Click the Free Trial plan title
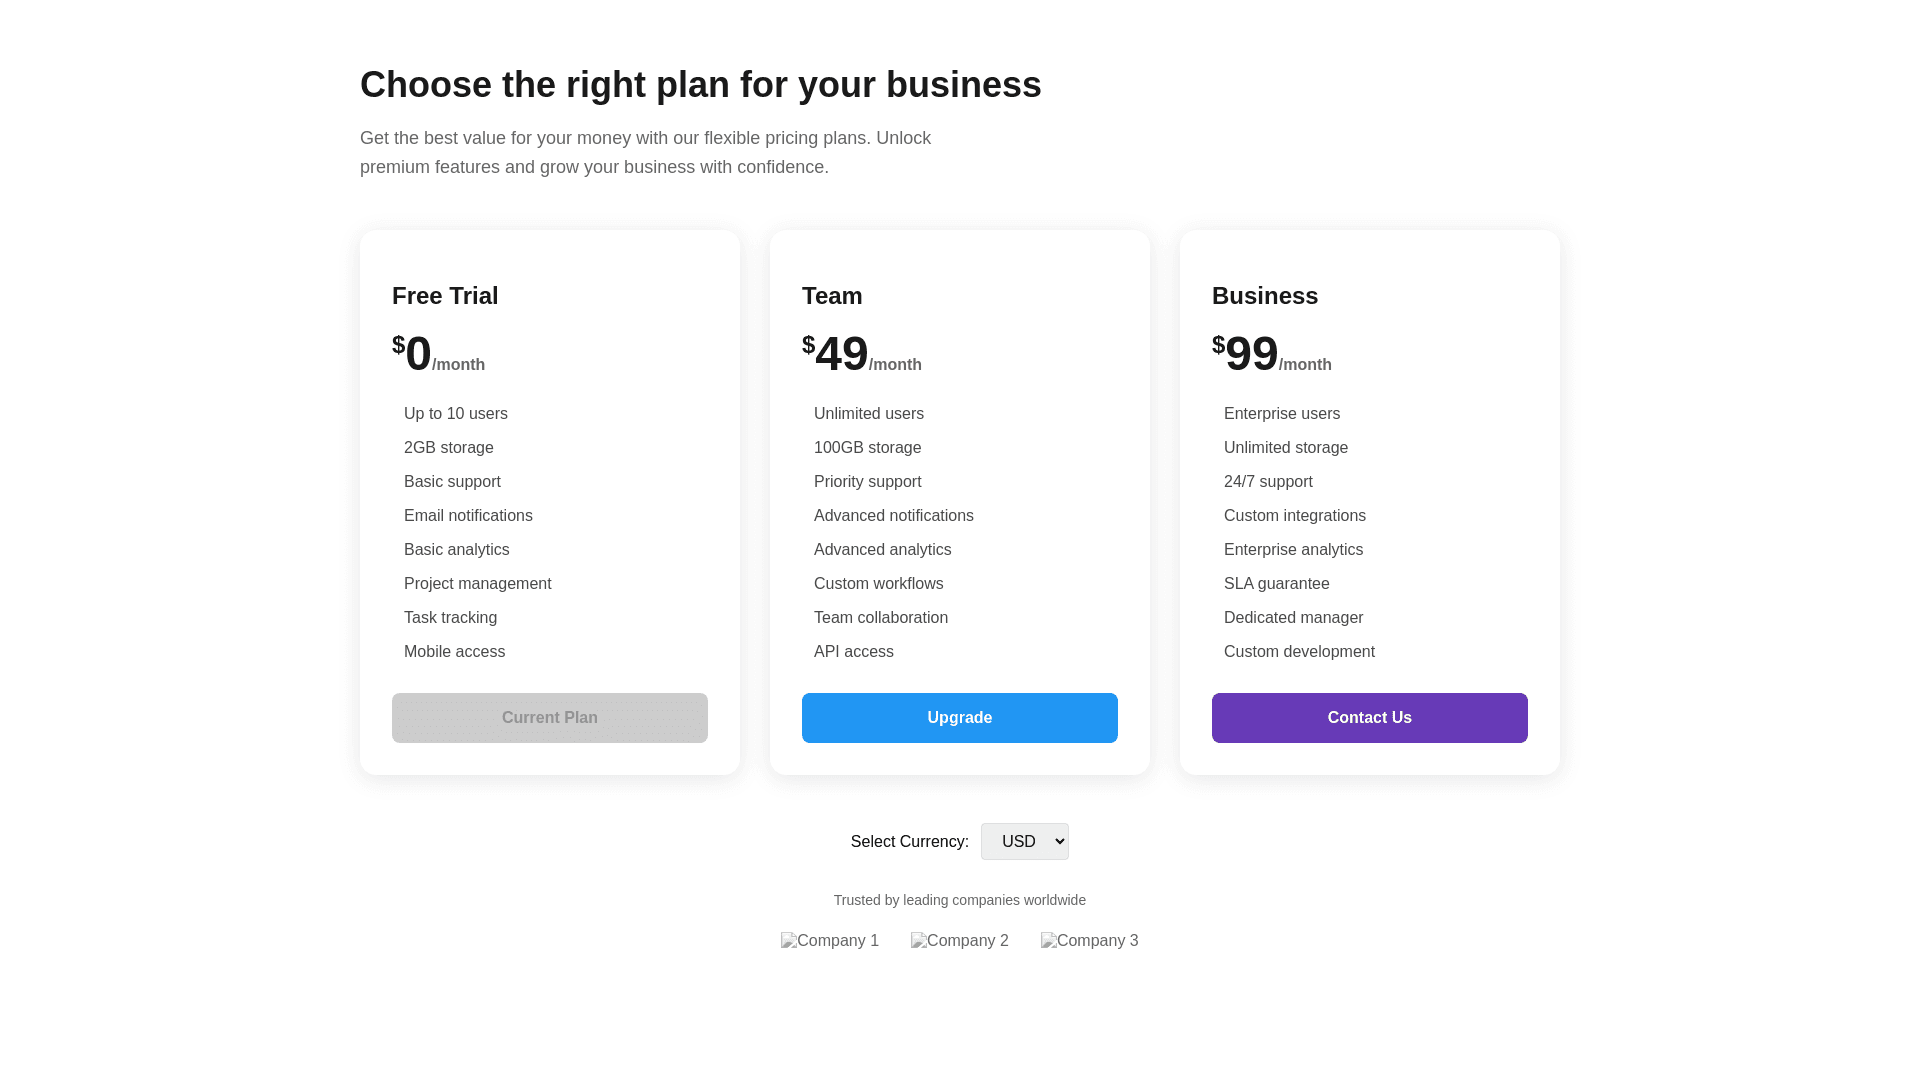This screenshot has height=1080, width=1920. (445, 296)
